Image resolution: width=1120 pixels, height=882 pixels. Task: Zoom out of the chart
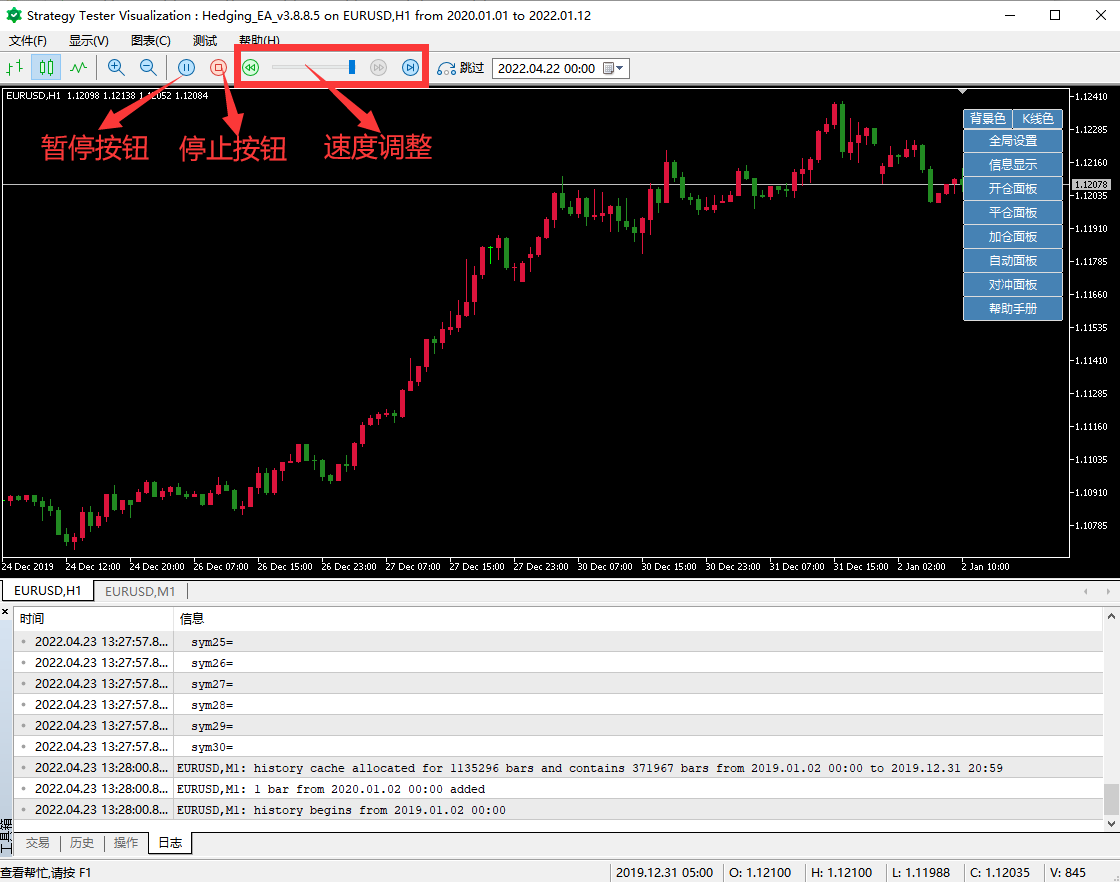148,68
